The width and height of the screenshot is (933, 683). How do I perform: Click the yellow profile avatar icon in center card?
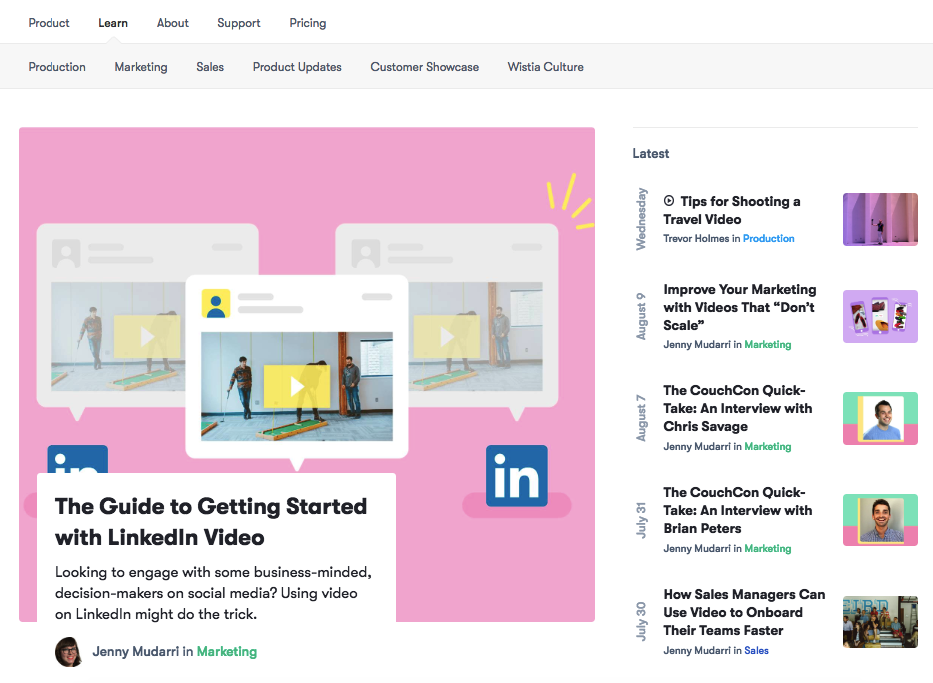pyautogui.click(x=216, y=303)
